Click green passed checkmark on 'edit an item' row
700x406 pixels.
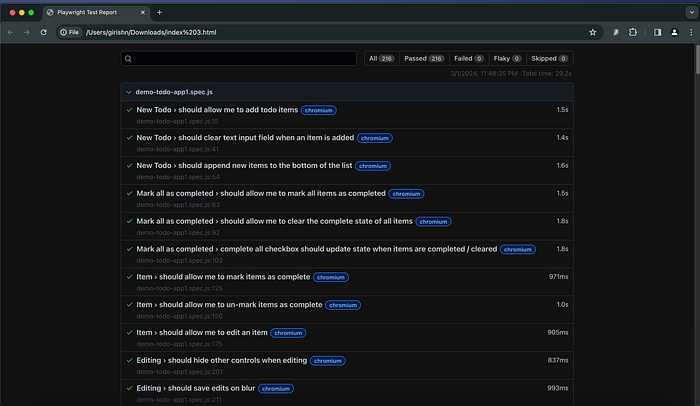[129, 332]
